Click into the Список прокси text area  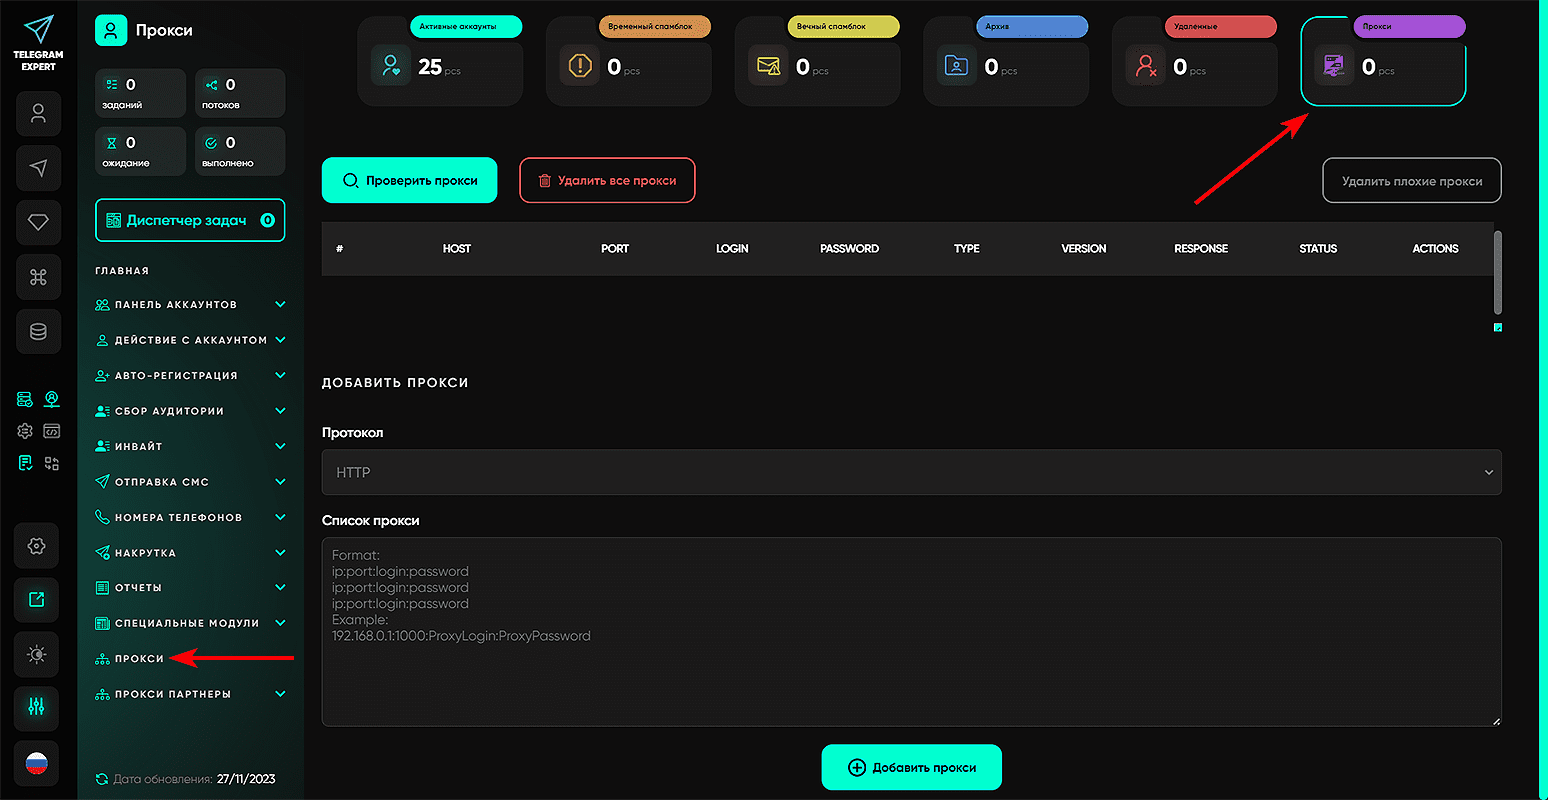click(x=911, y=660)
